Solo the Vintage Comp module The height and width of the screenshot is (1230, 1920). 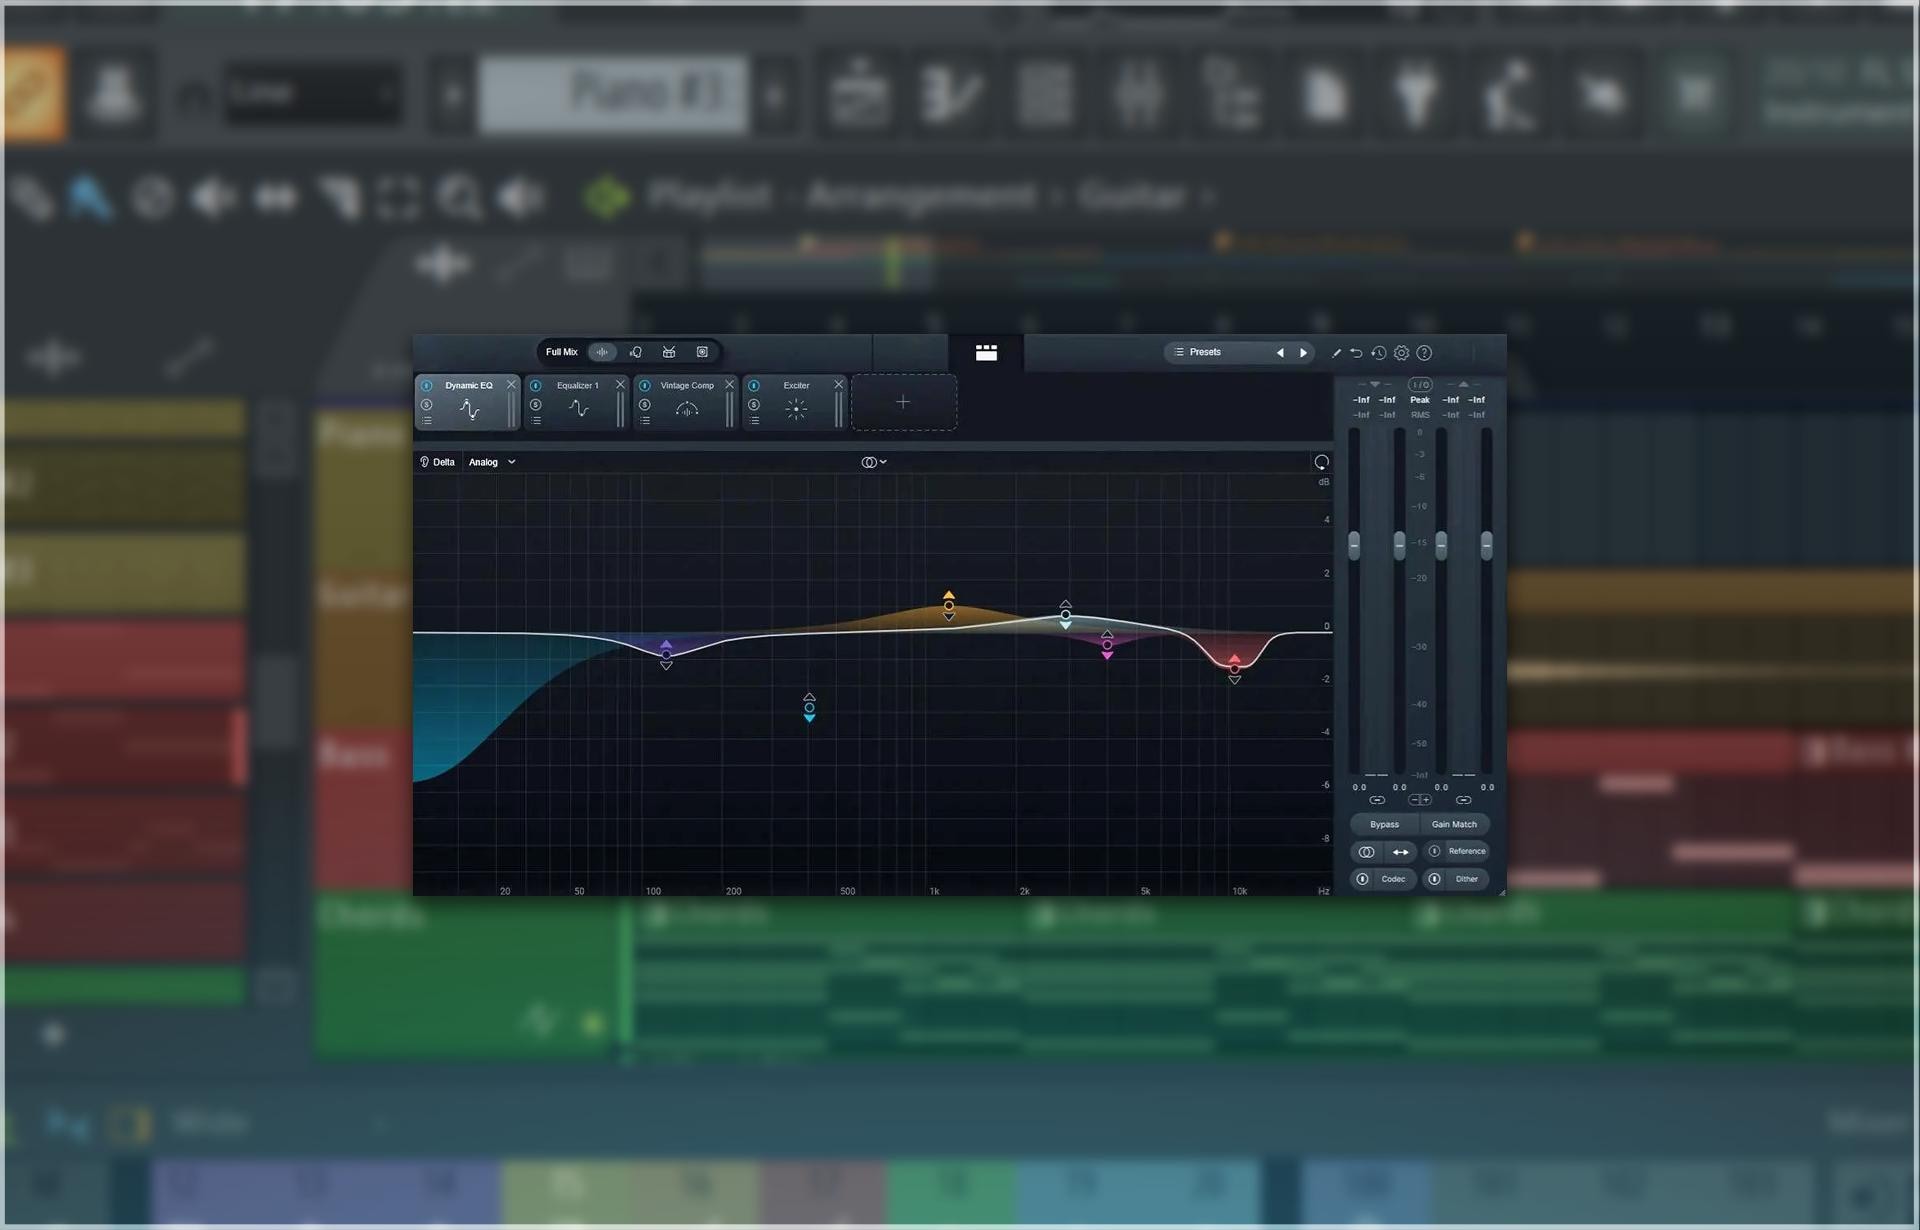pos(645,405)
